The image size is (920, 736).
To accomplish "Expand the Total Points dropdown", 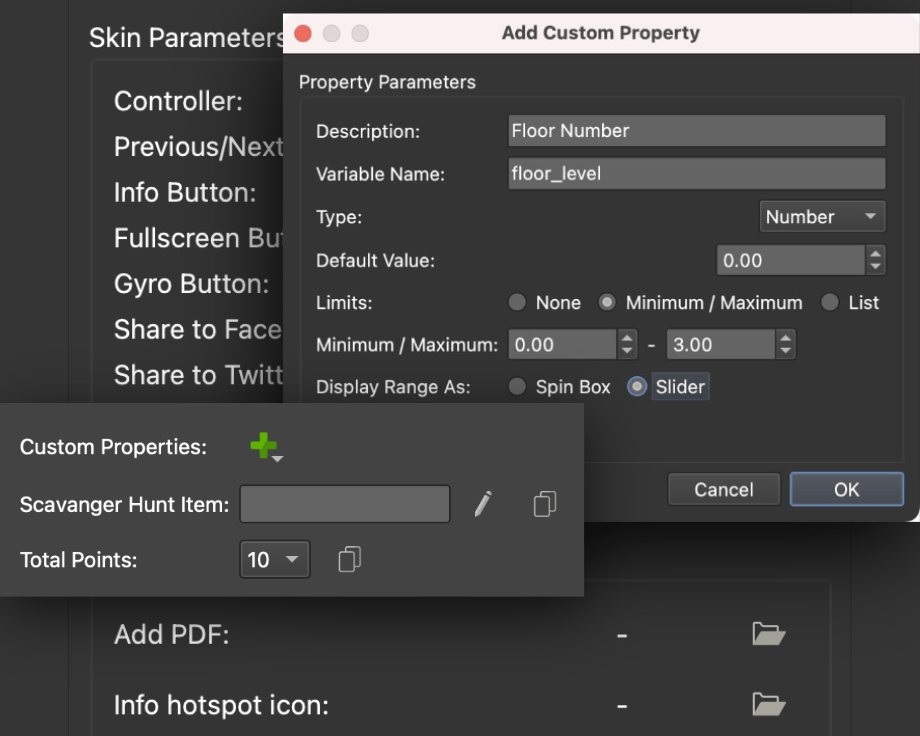I will point(274,560).
